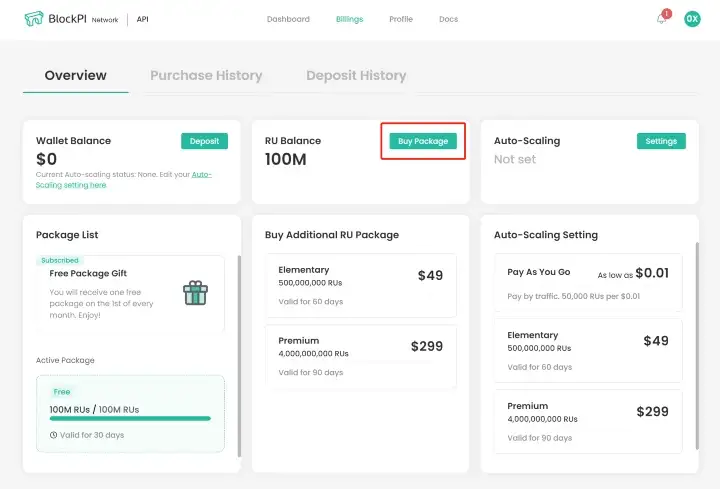720x489 pixels.
Task: Choose Pay As You Go auto-scaling option
Action: [x=588, y=283]
